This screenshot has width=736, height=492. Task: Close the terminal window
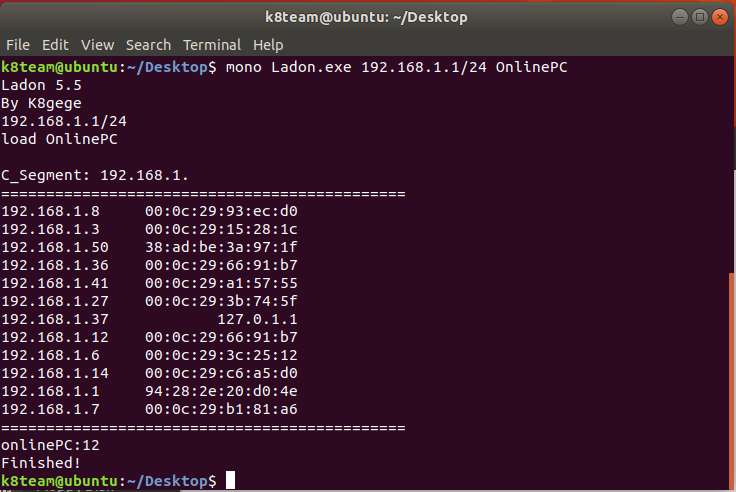720,17
